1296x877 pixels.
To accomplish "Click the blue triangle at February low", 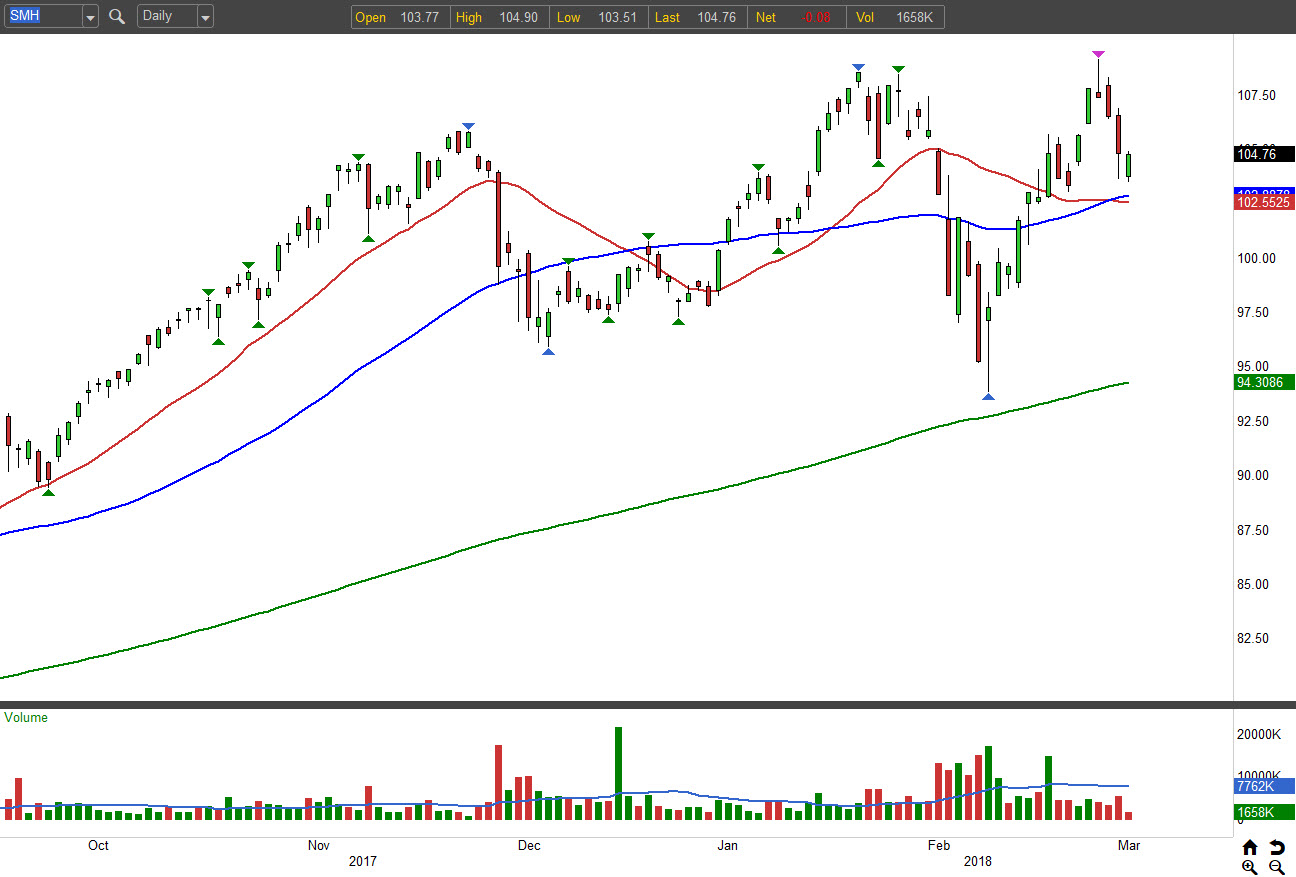I will pos(988,397).
